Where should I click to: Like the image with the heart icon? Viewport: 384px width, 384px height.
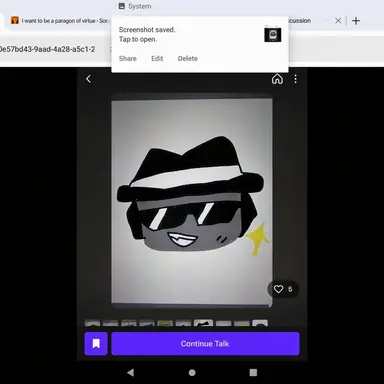click(x=278, y=289)
